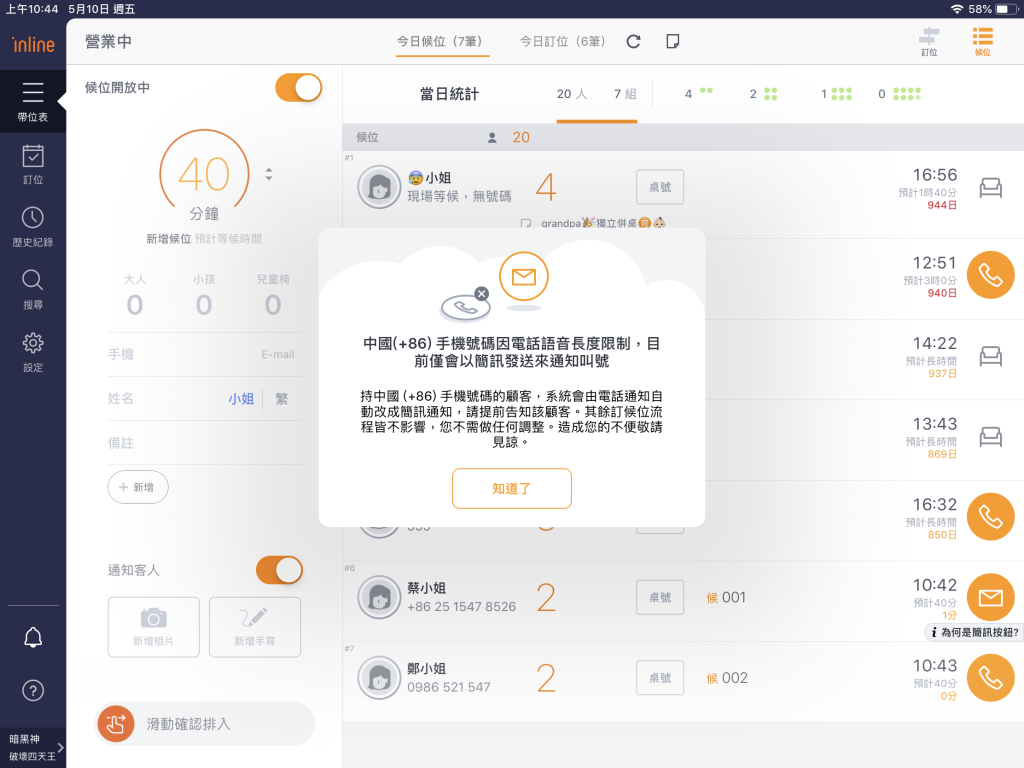This screenshot has width=1024, height=768.
Task: Click the refresh icon beside 今日訂位
Action: click(x=633, y=41)
